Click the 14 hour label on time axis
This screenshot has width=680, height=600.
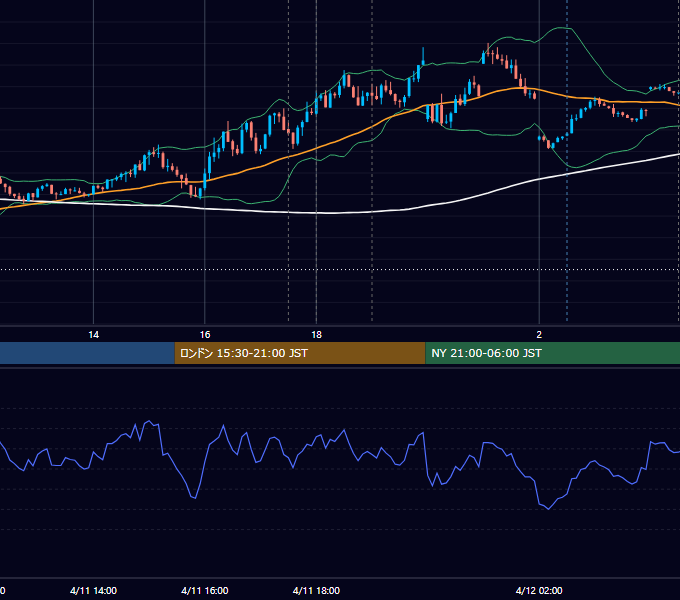93,335
